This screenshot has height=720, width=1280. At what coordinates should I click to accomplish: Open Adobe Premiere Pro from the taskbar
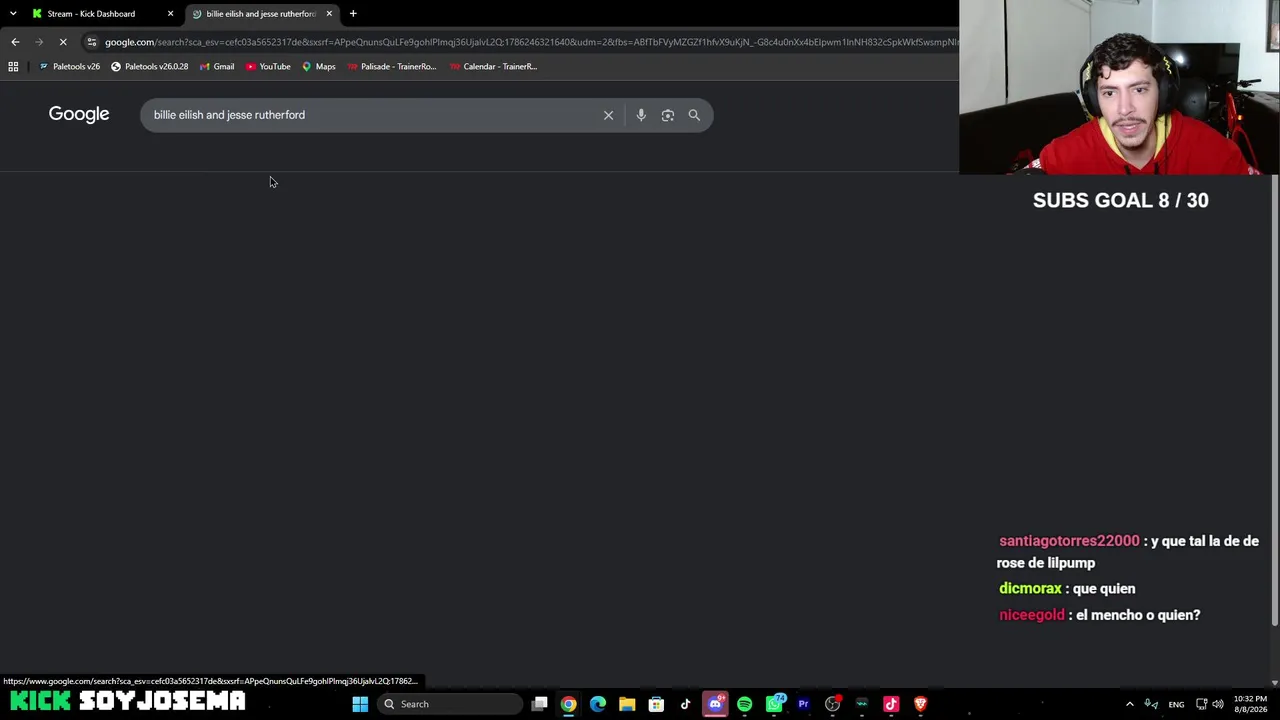tap(803, 704)
